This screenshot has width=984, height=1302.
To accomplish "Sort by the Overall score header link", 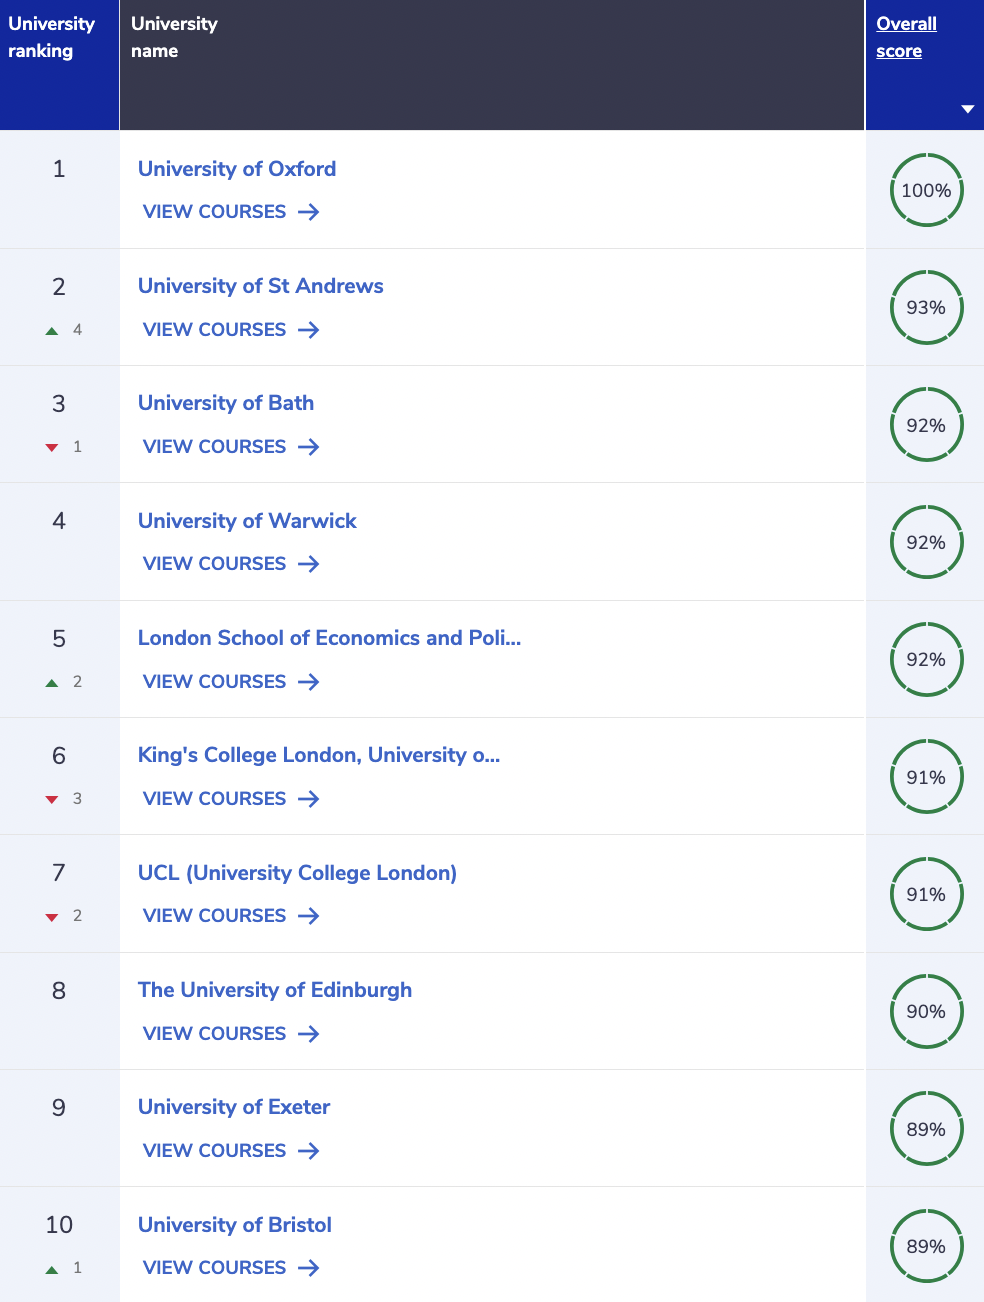I will (x=906, y=37).
